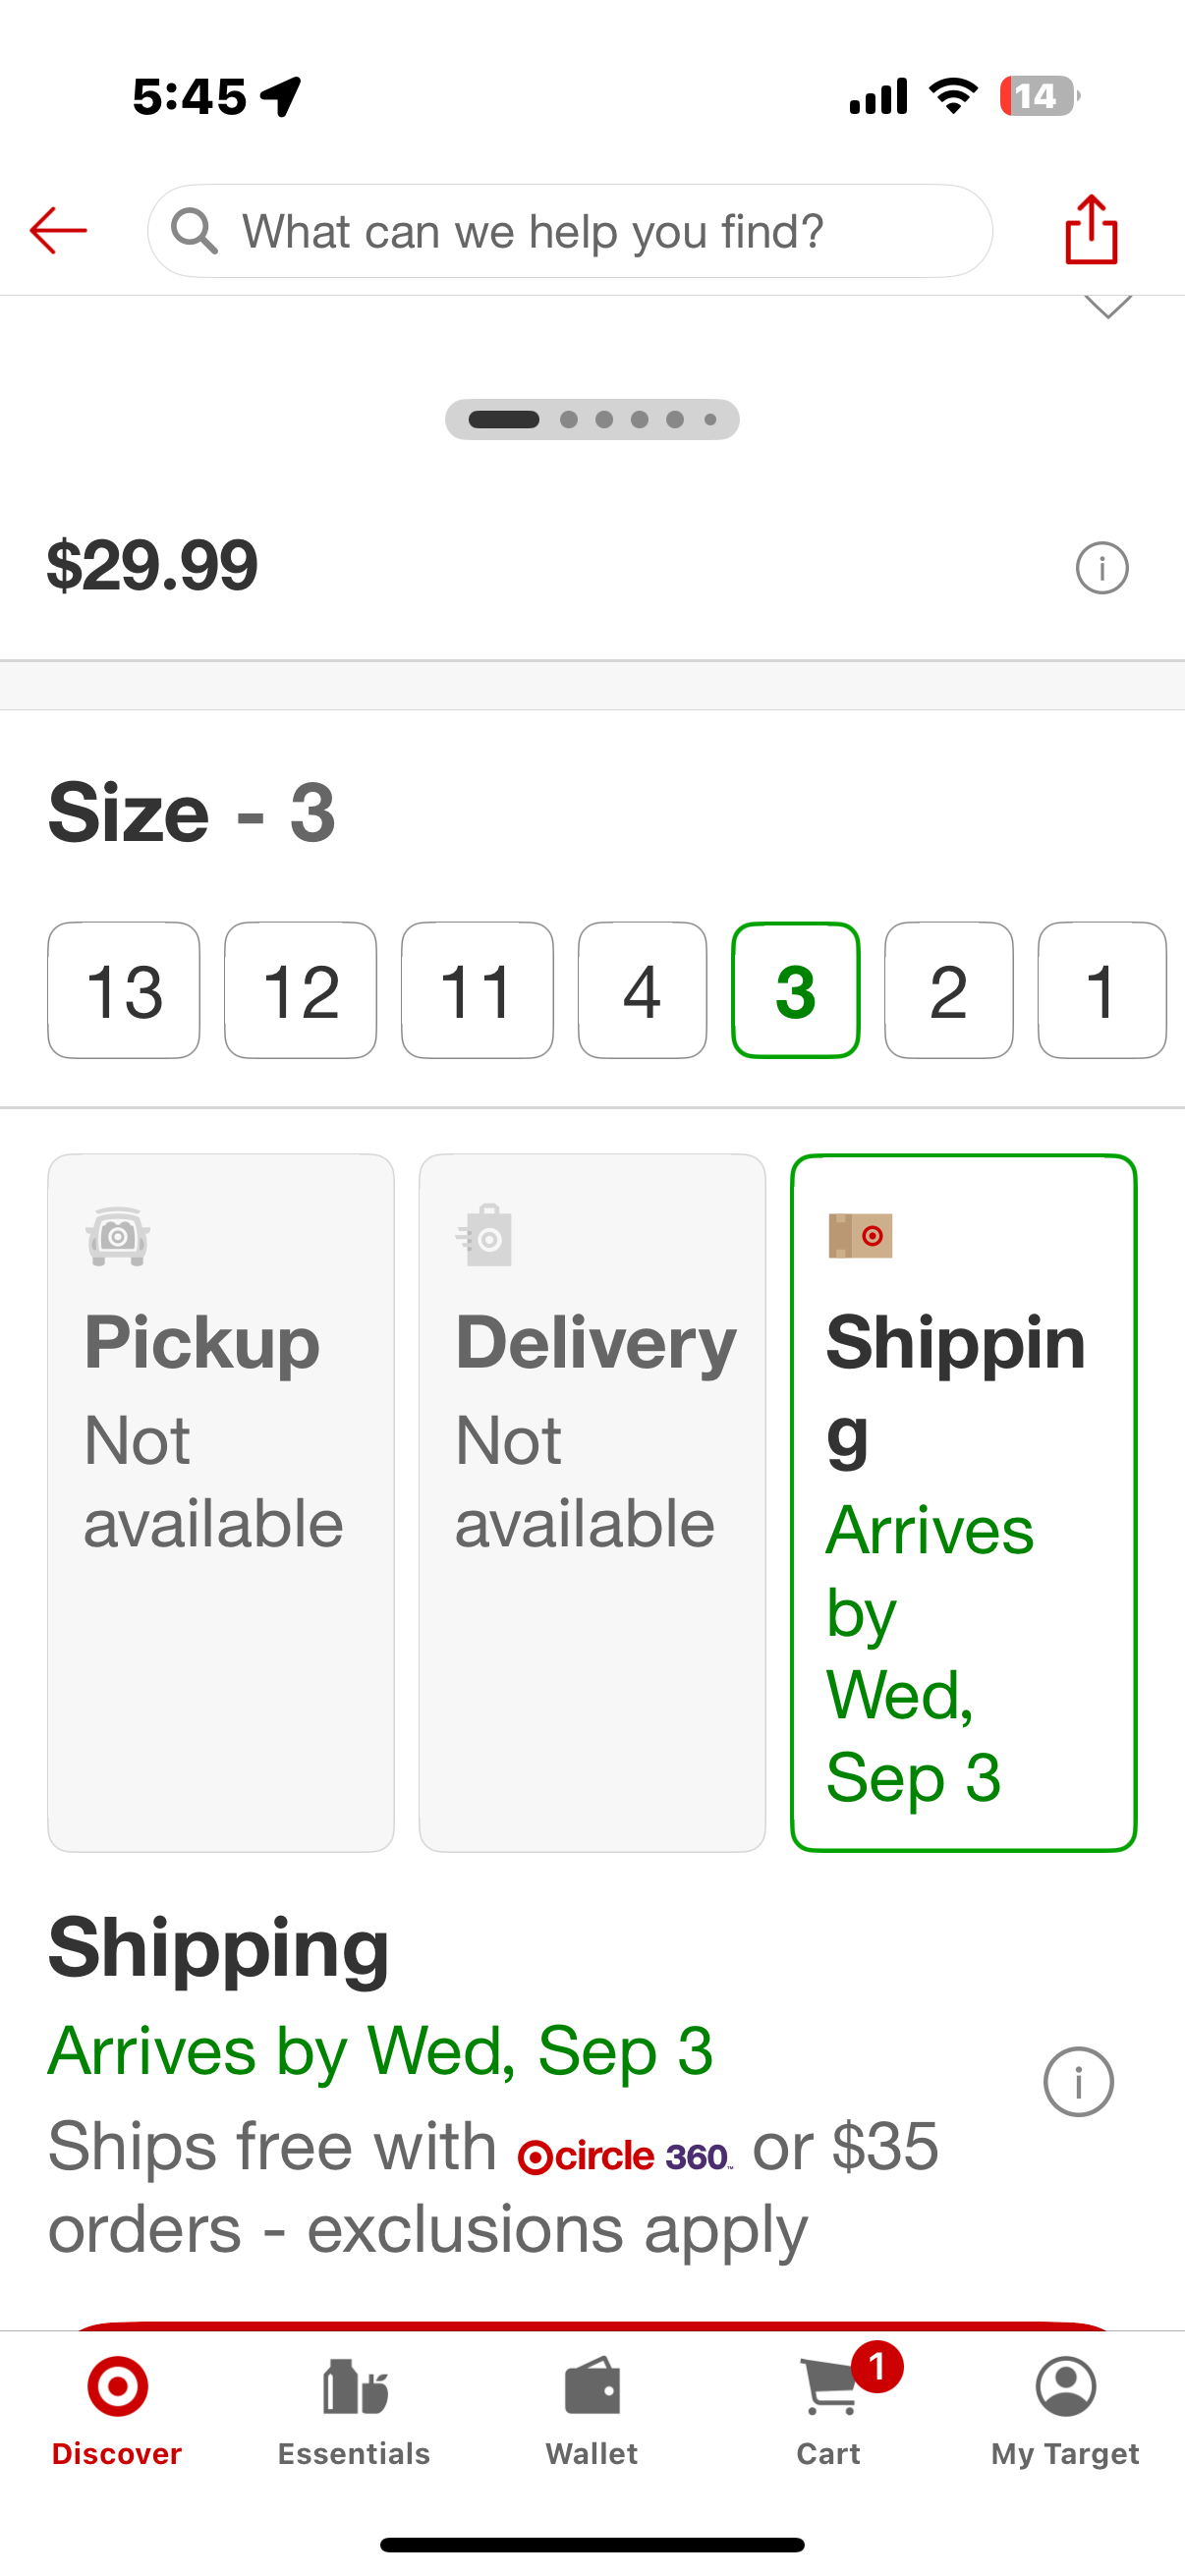Go to the Wallet tab
This screenshot has height=2576, width=1185.
tap(592, 2411)
